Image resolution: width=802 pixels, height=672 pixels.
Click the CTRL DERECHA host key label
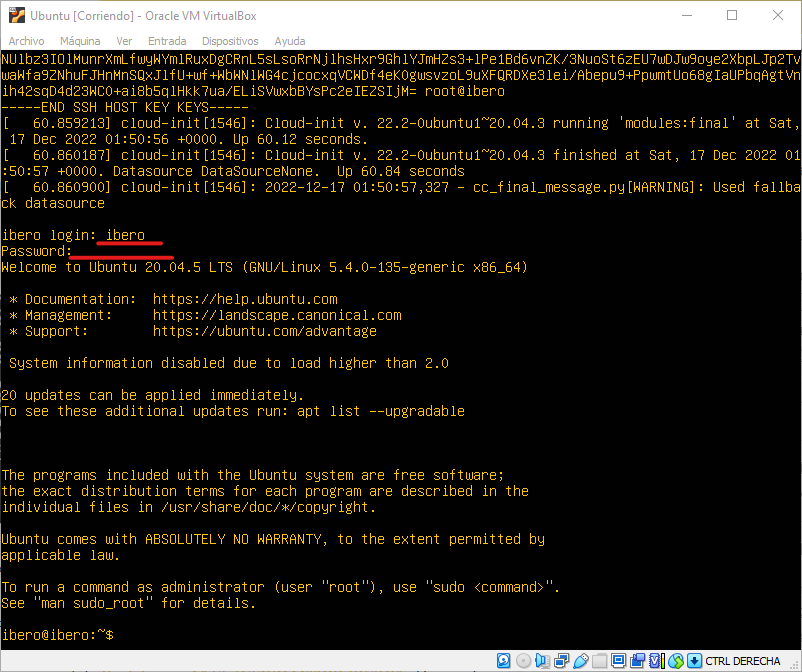(x=743, y=661)
